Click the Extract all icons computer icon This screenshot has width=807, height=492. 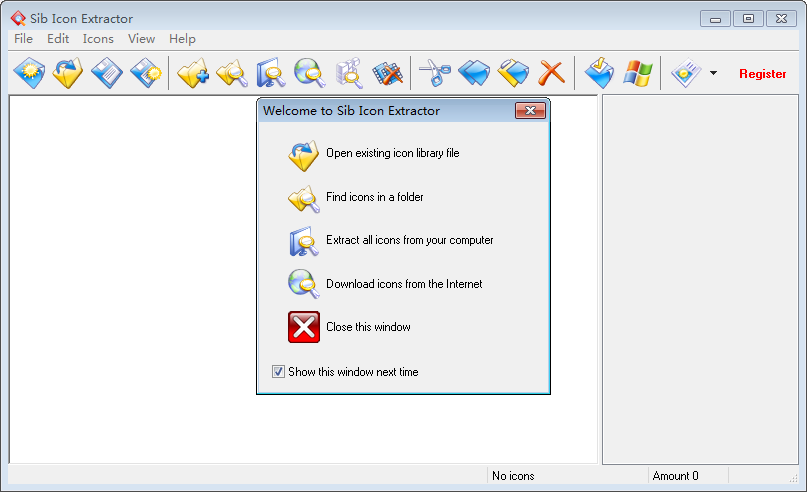point(304,241)
